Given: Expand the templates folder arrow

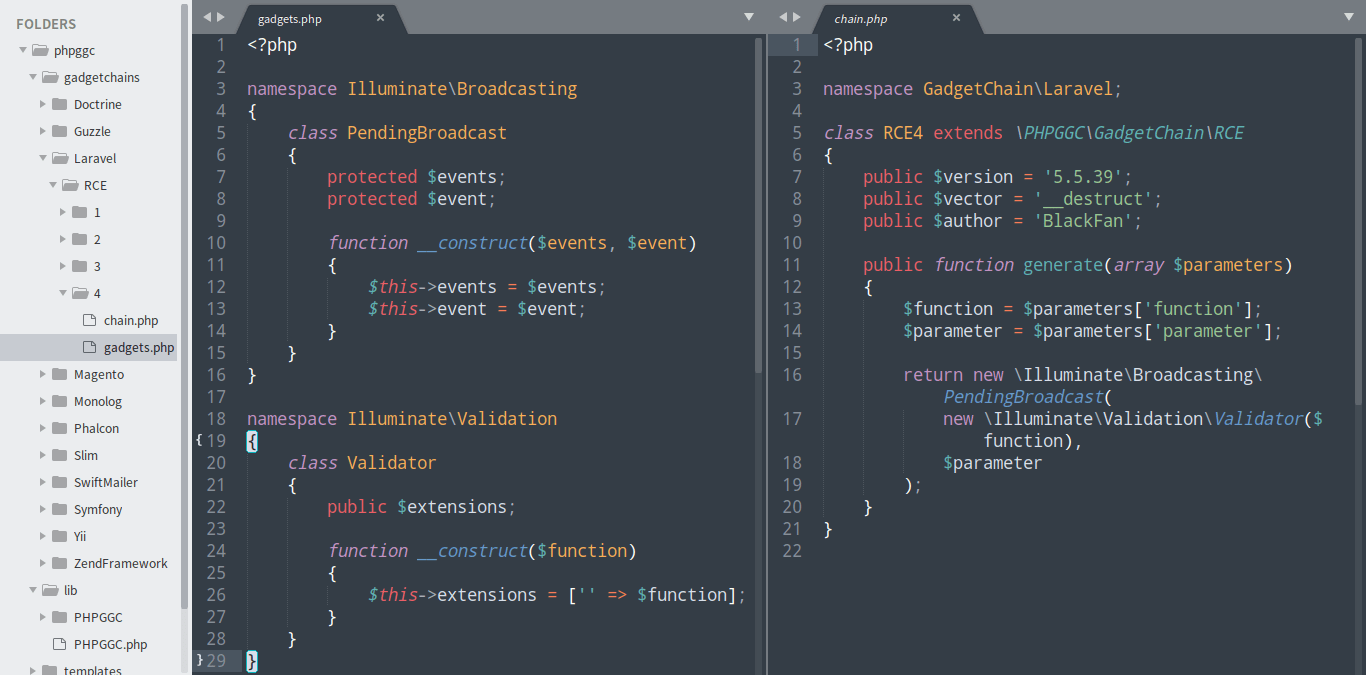Looking at the screenshot, I should click(x=33, y=671).
